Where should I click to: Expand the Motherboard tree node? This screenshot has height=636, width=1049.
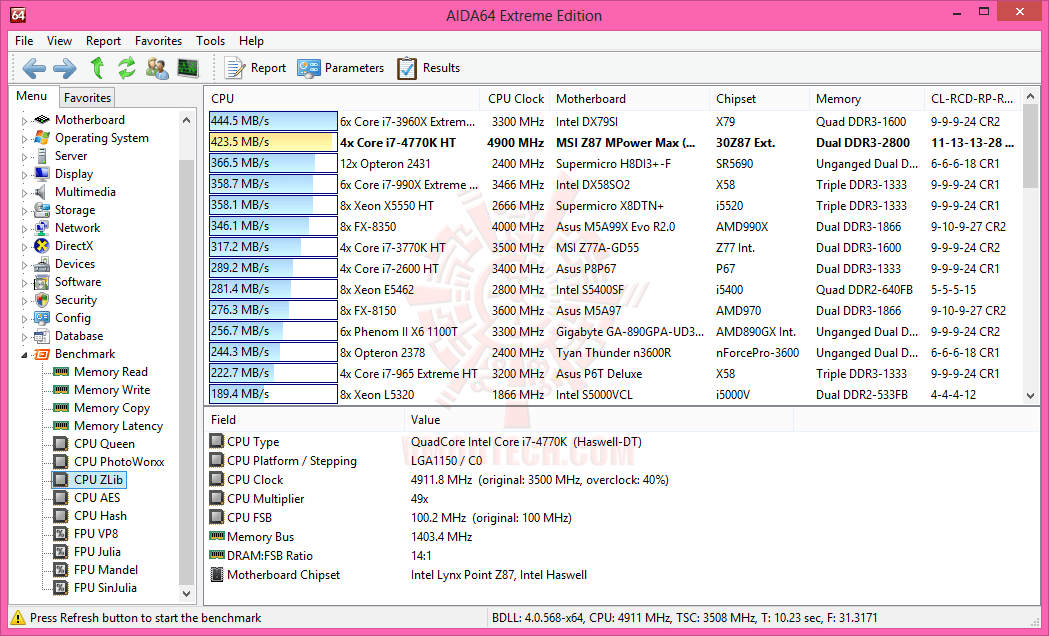pos(24,121)
